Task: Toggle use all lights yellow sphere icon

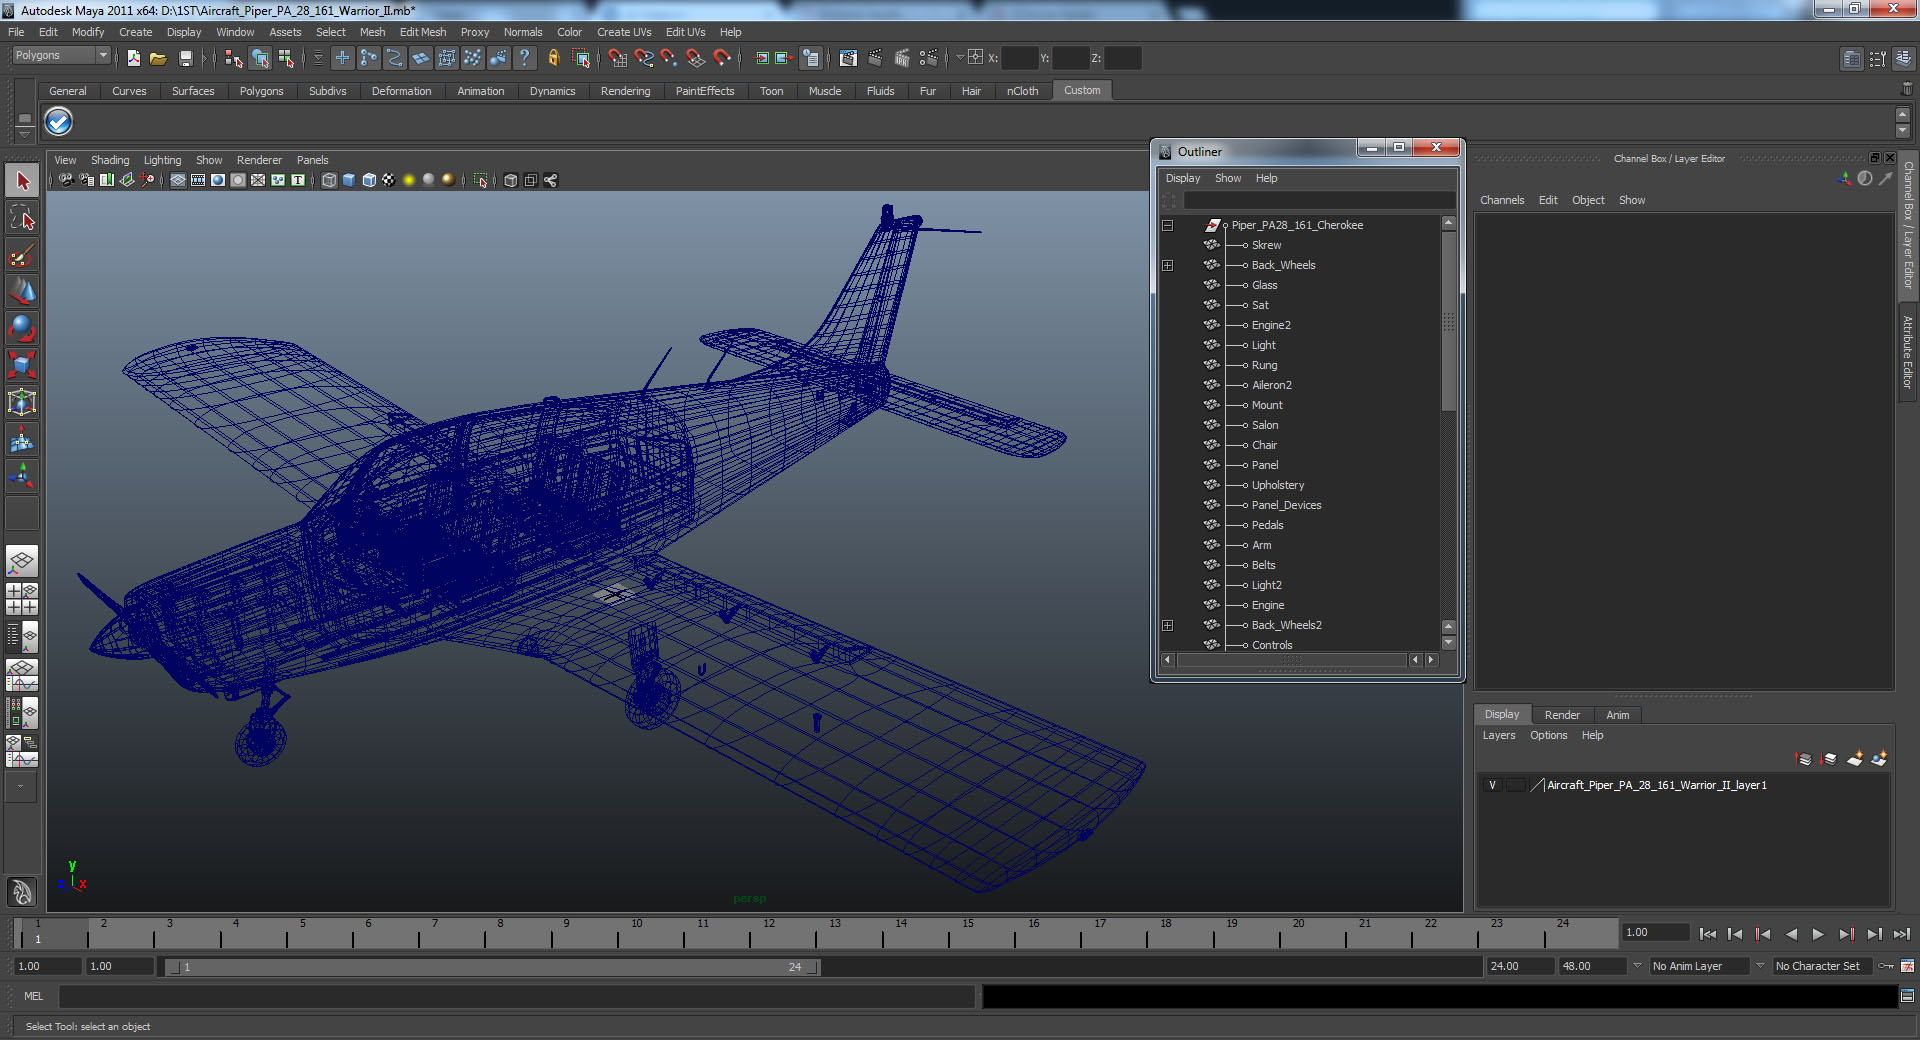Action: tap(409, 180)
